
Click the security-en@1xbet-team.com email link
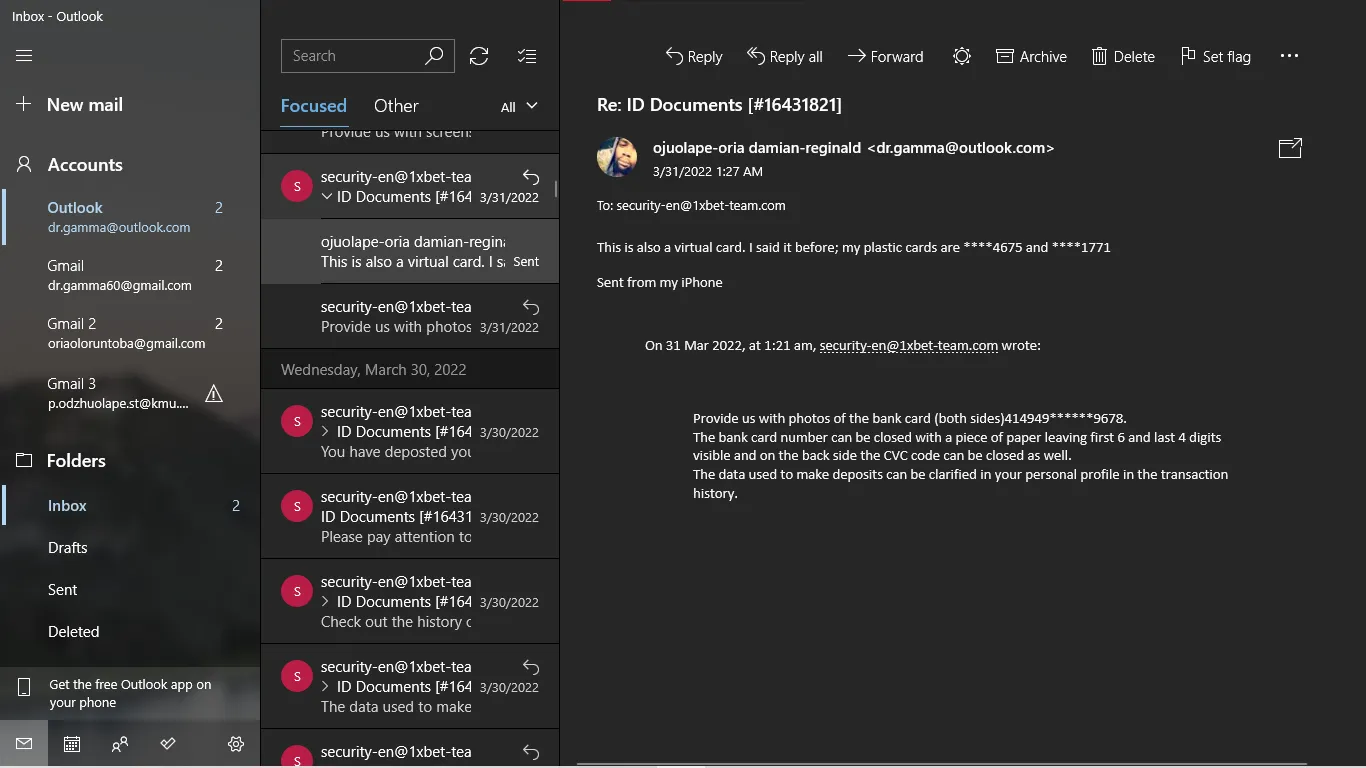pos(908,346)
